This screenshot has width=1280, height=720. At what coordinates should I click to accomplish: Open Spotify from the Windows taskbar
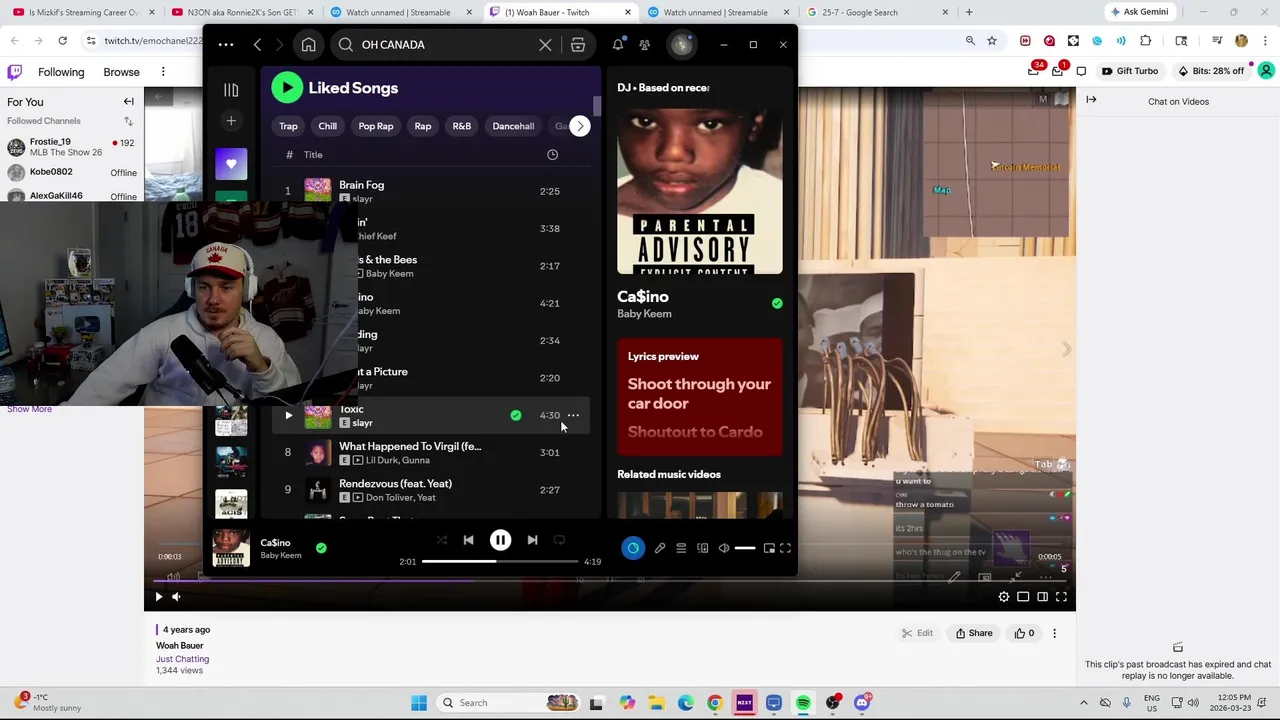coord(803,703)
